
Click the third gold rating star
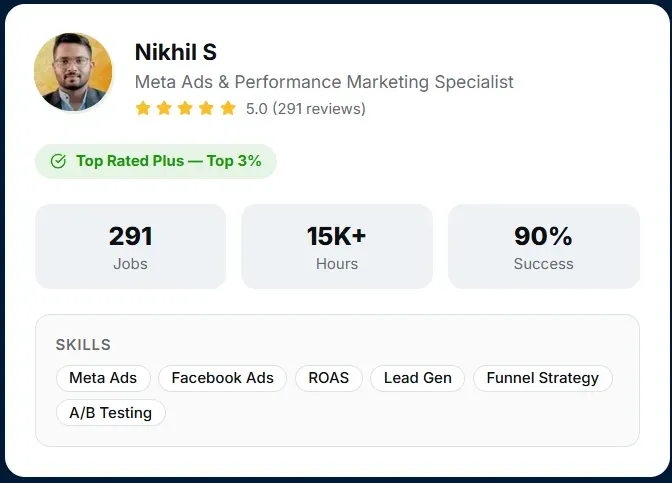coord(185,108)
